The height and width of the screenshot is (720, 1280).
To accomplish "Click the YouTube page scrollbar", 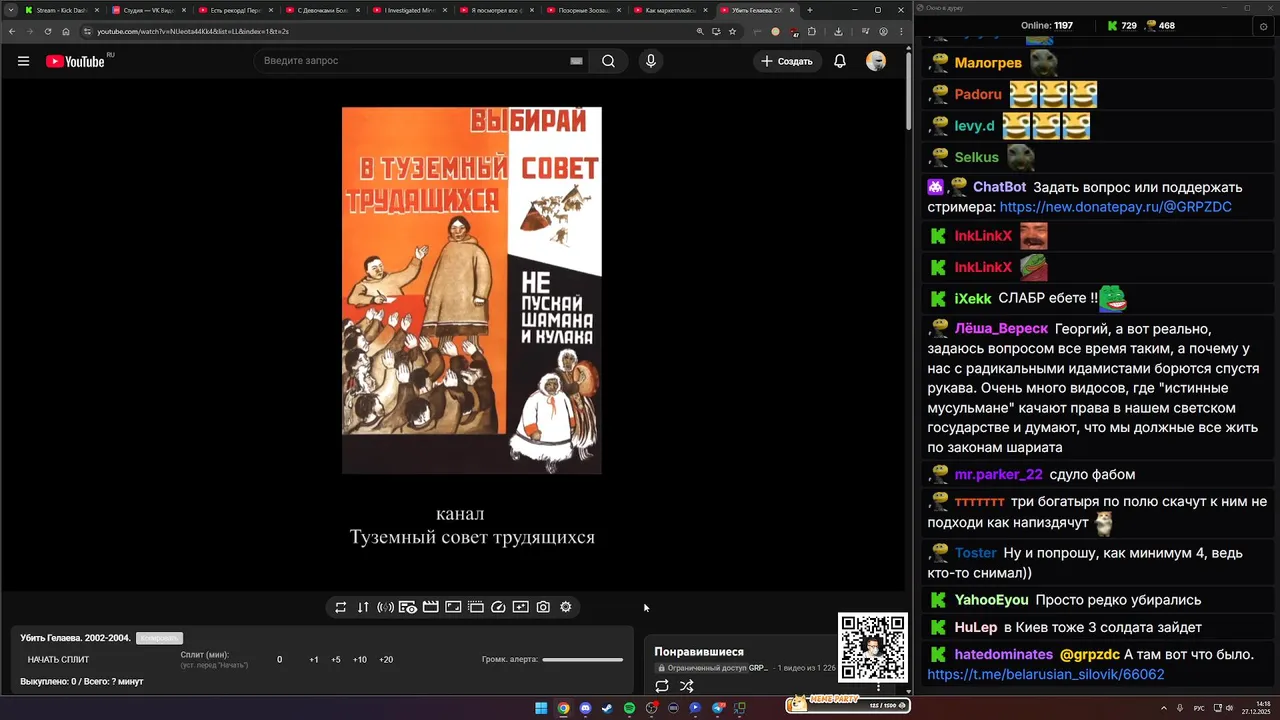I will (x=908, y=90).
